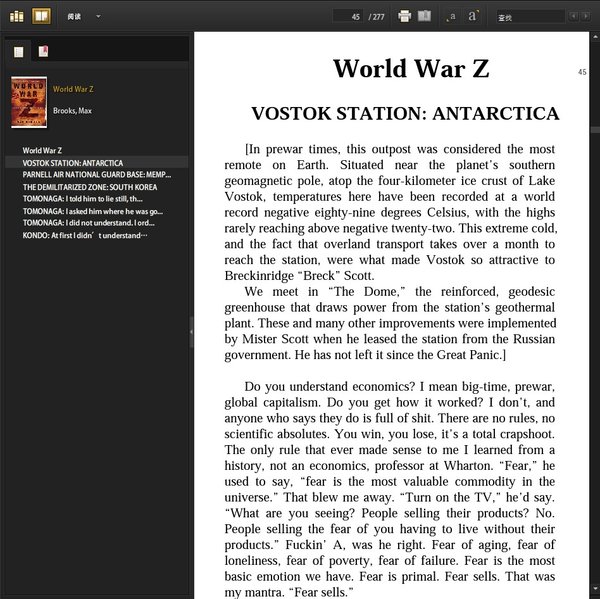Click the reading mode label in toolbar
600x599 pixels.
(74, 16)
